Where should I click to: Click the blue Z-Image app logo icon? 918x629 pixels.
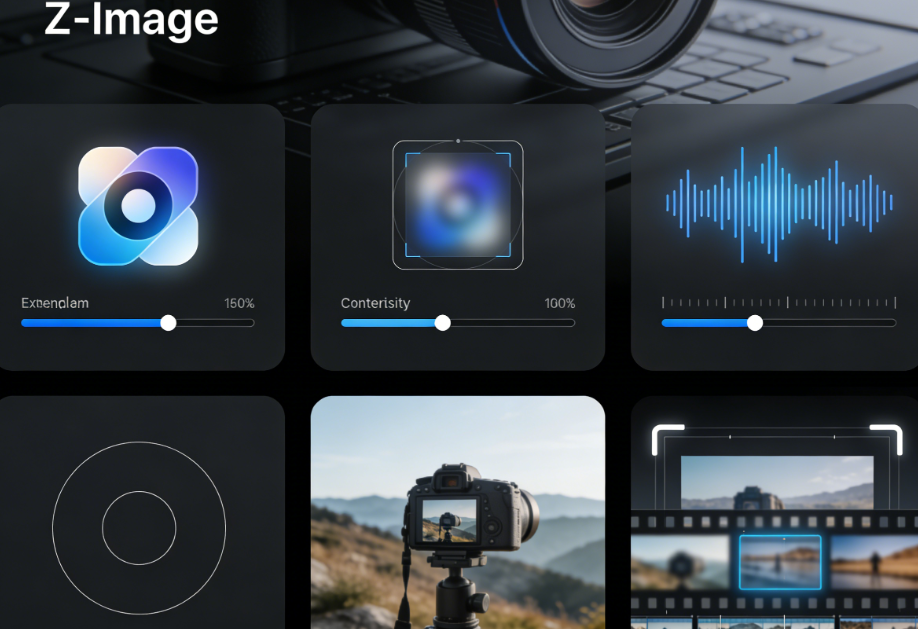[138, 206]
